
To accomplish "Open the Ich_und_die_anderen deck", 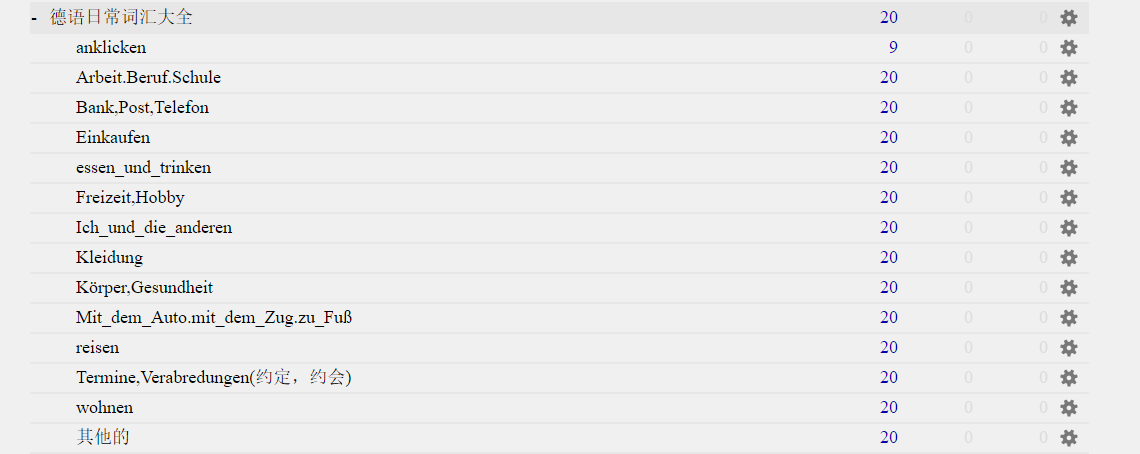I will (154, 228).
